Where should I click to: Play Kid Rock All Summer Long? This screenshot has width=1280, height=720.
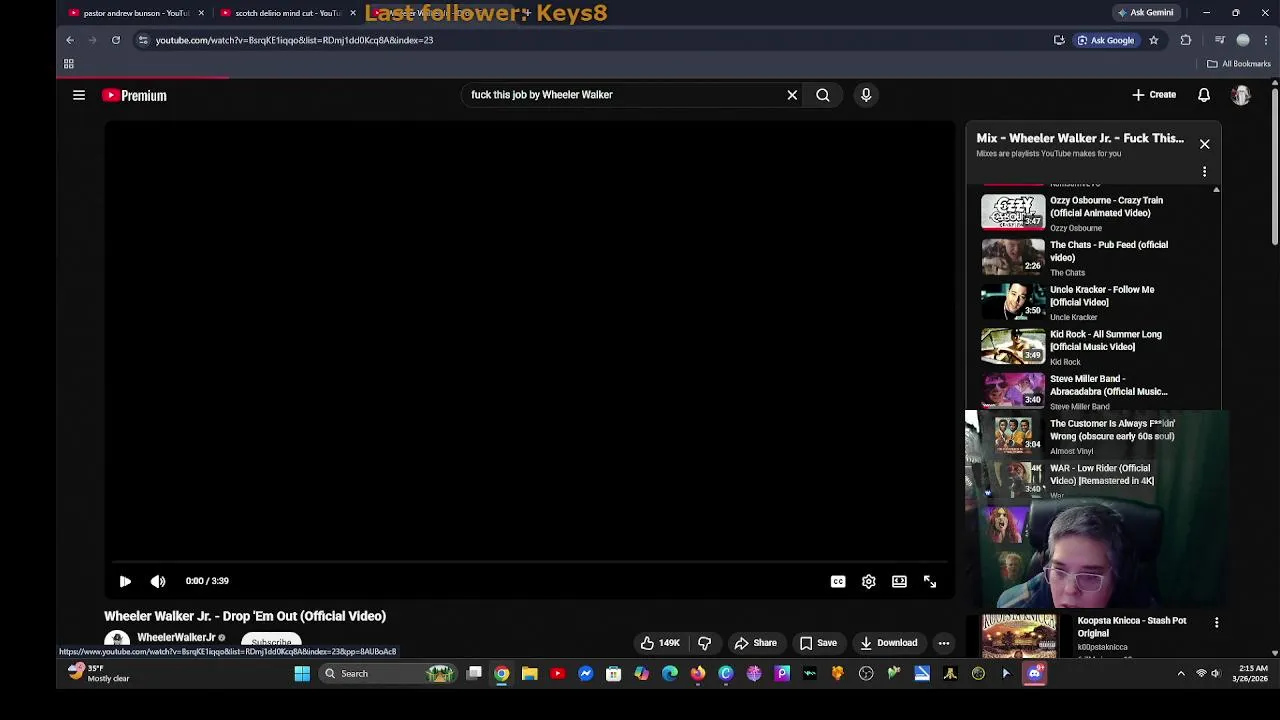tap(1096, 347)
